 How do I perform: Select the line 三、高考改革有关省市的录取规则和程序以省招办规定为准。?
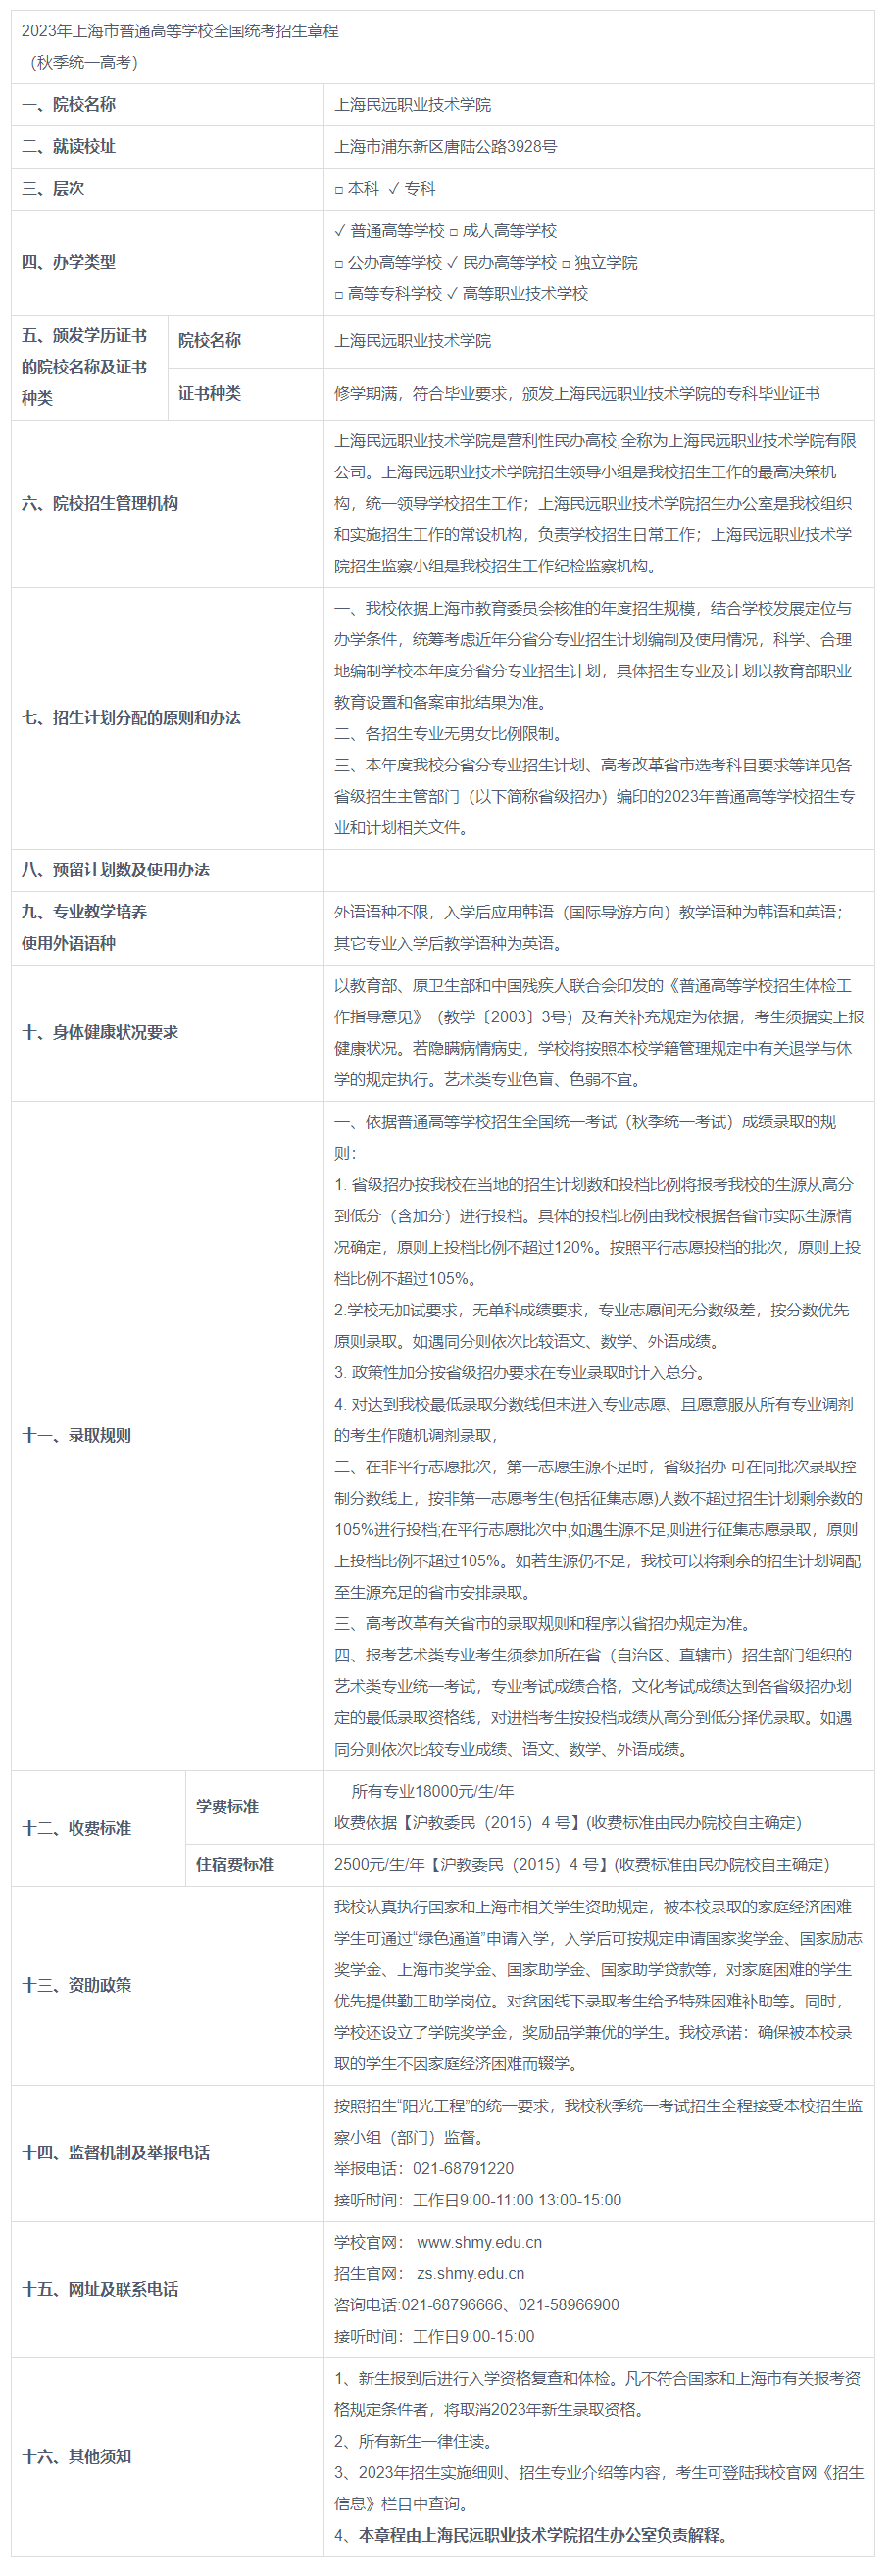pyautogui.click(x=547, y=1623)
